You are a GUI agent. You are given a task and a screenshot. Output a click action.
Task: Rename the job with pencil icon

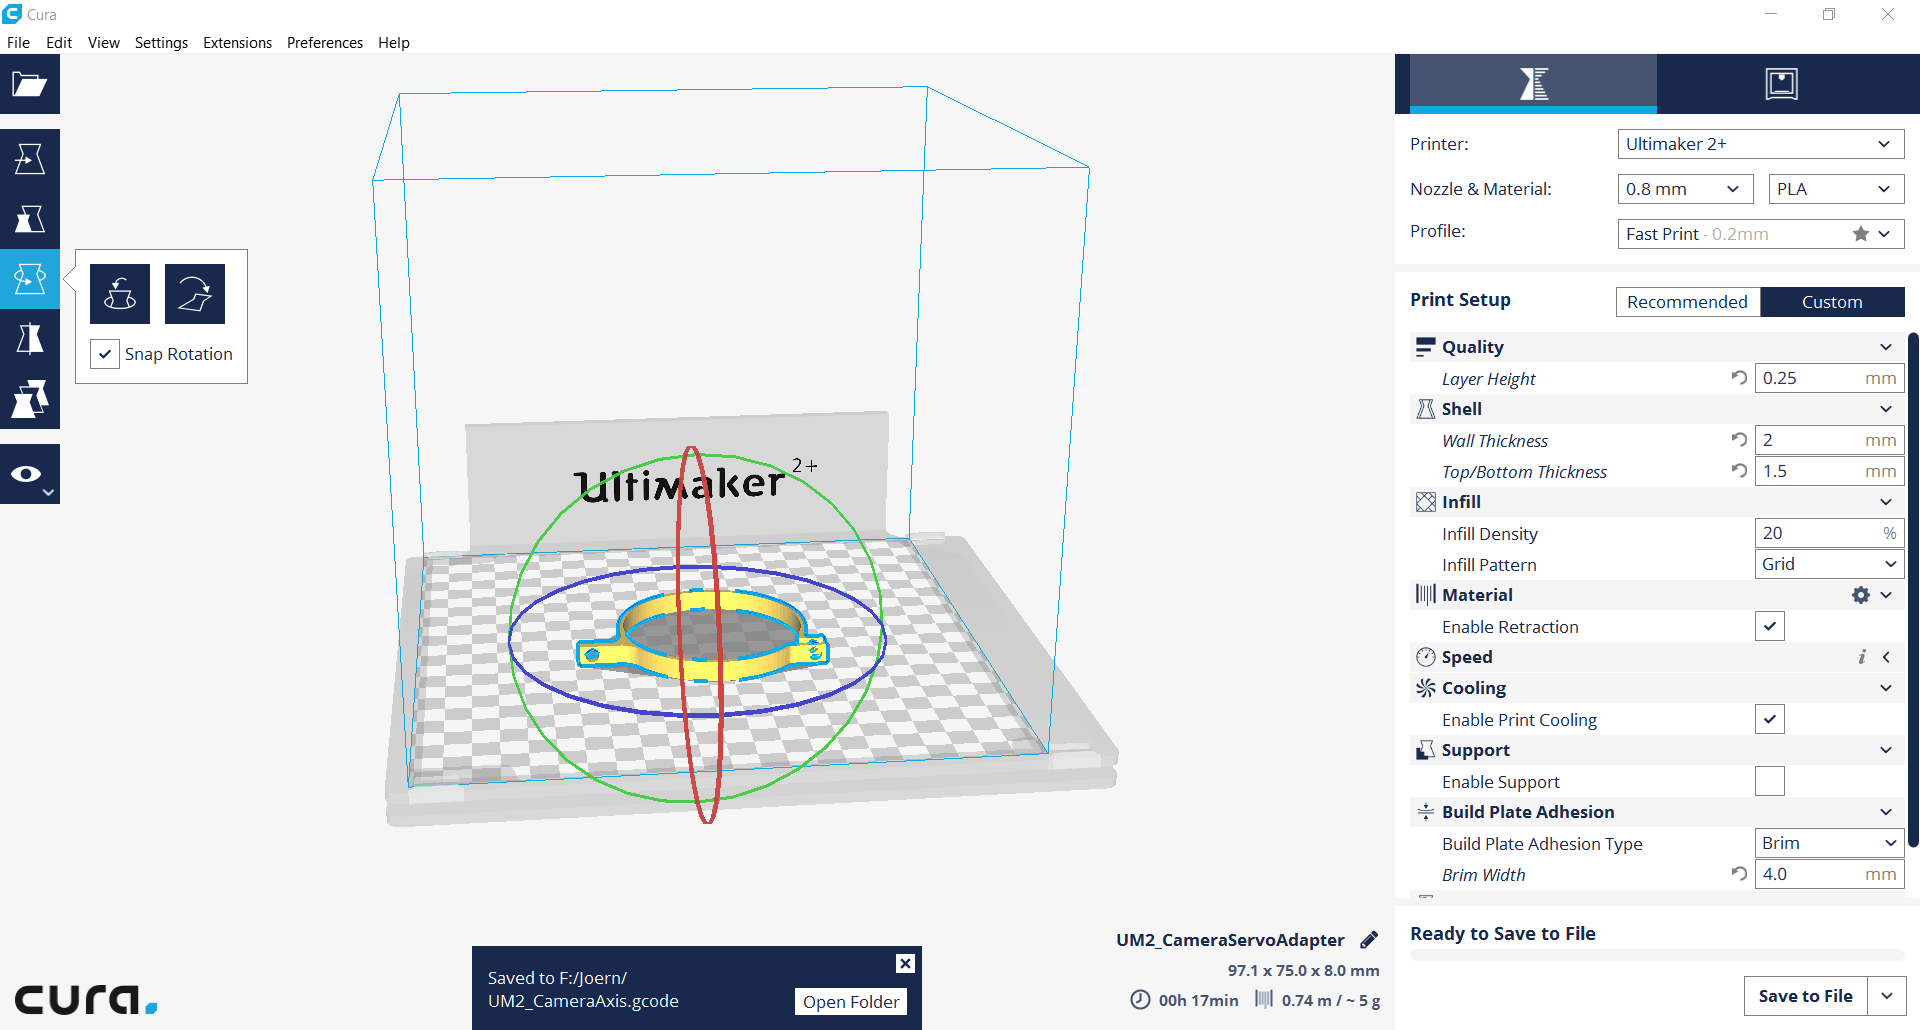click(1369, 940)
